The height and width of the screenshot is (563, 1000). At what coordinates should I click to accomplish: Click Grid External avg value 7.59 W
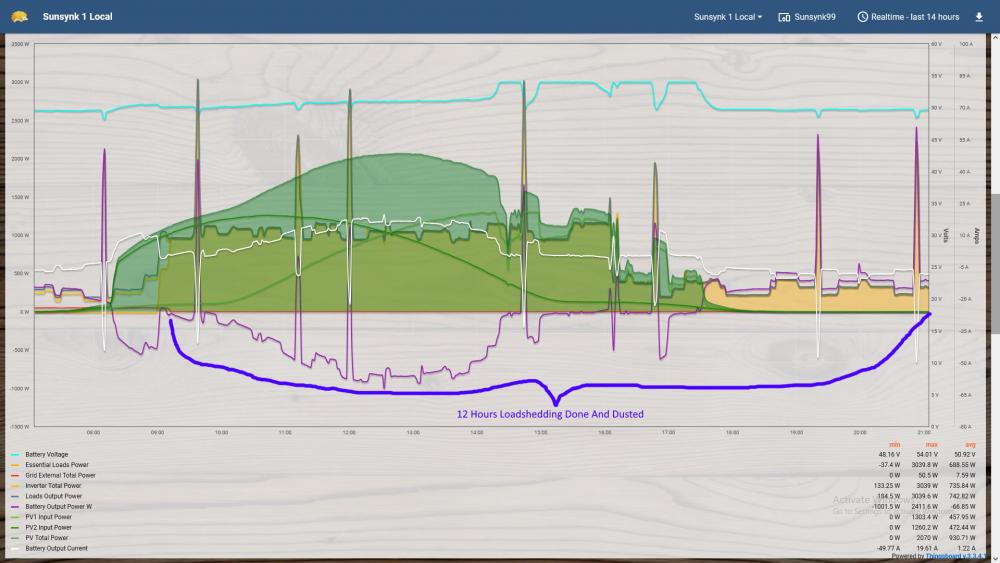(x=966, y=475)
